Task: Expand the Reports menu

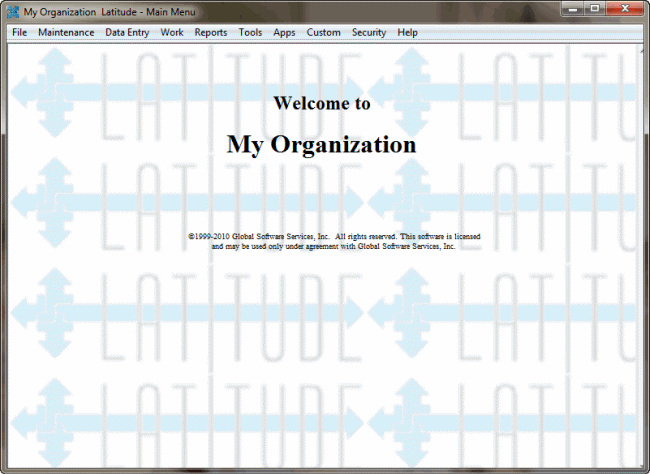Action: 211,32
